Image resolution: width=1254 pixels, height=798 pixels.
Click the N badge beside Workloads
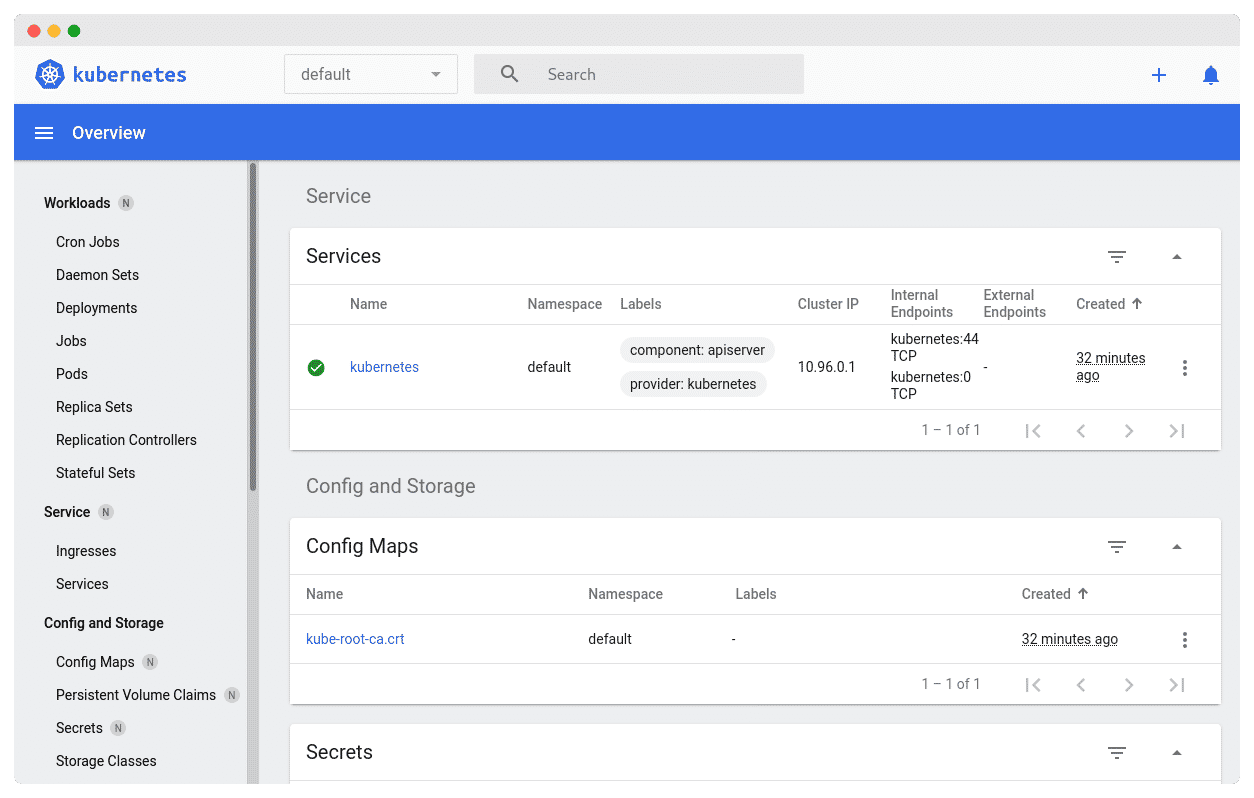click(126, 203)
